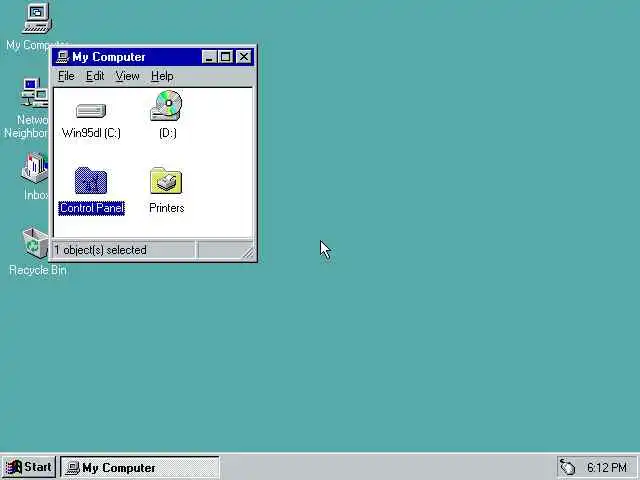Select the Win95dl (C:) drive icon
The width and height of the screenshot is (640, 480).
coord(91,111)
